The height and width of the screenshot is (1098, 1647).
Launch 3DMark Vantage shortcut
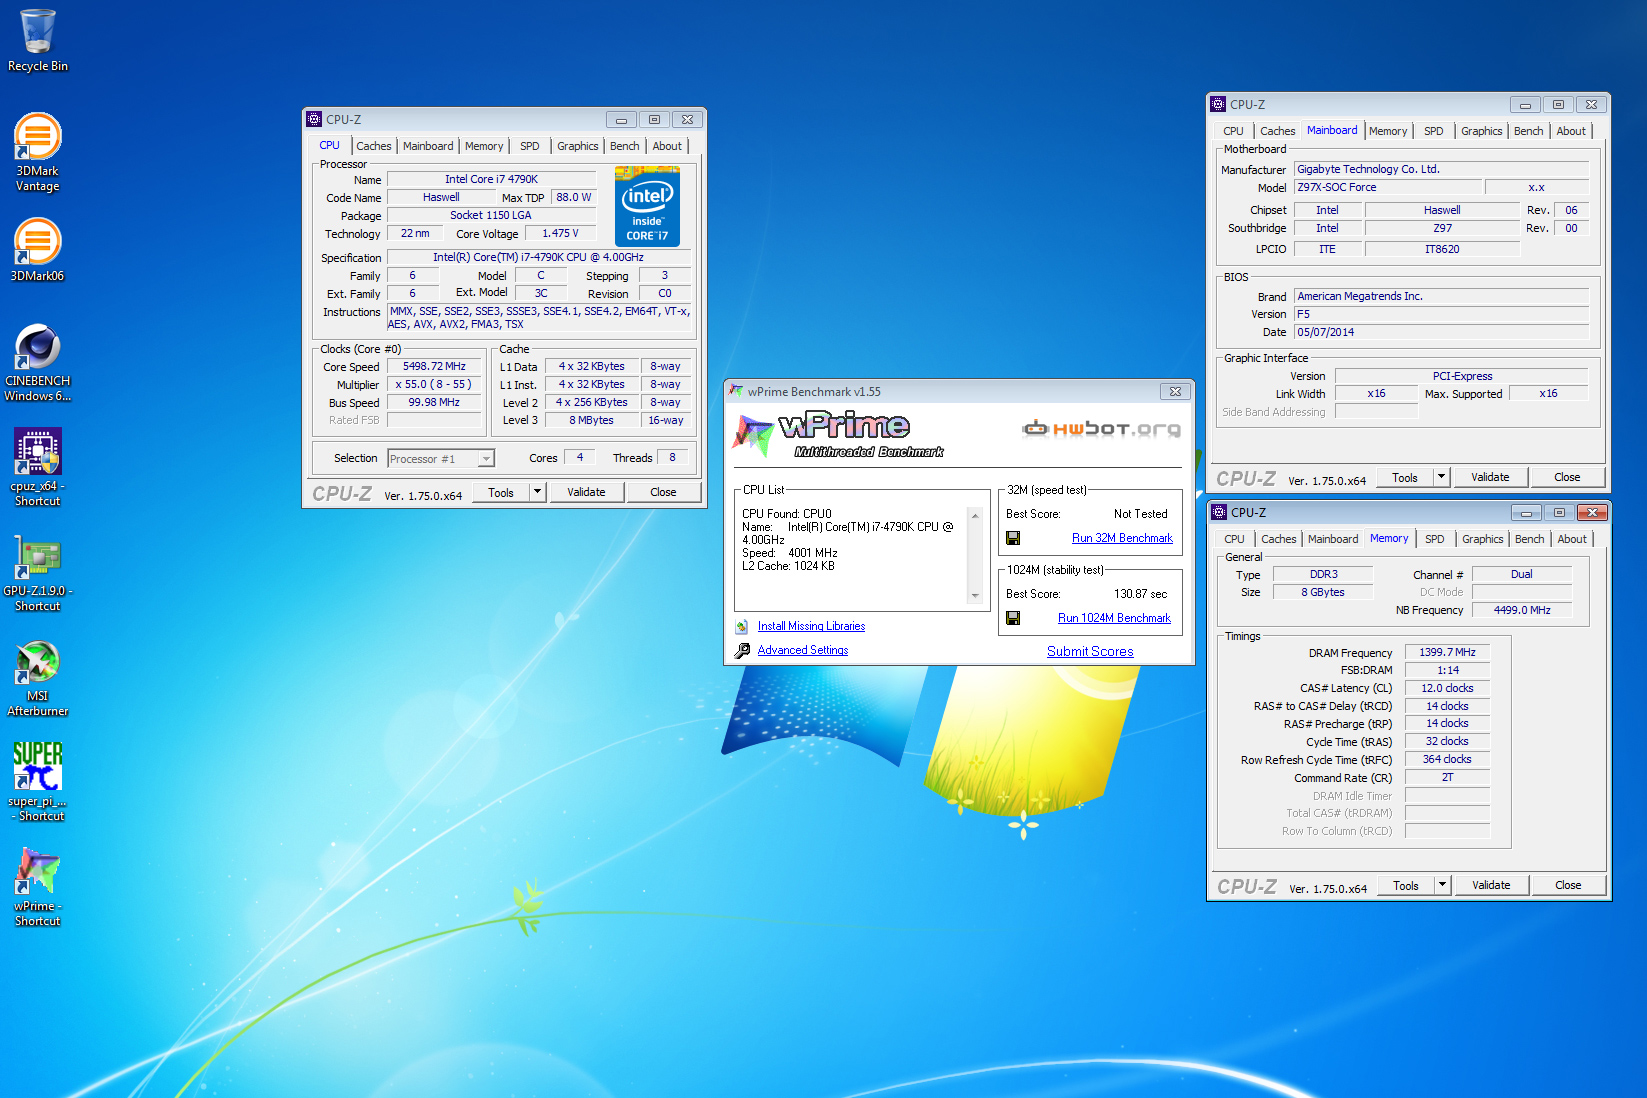click(x=38, y=151)
